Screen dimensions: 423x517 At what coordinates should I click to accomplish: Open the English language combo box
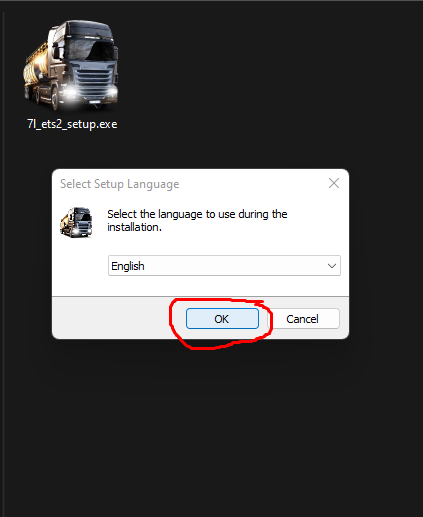pos(224,266)
